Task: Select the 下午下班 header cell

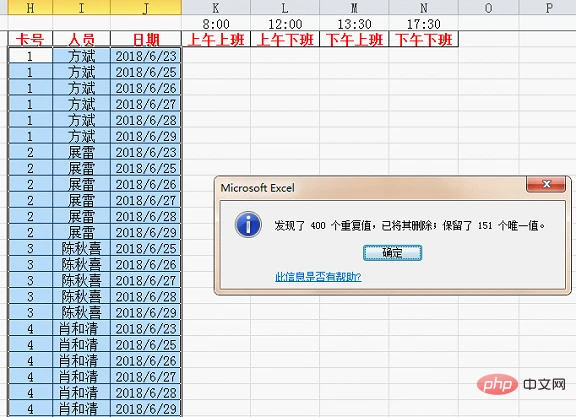Action: (x=424, y=39)
